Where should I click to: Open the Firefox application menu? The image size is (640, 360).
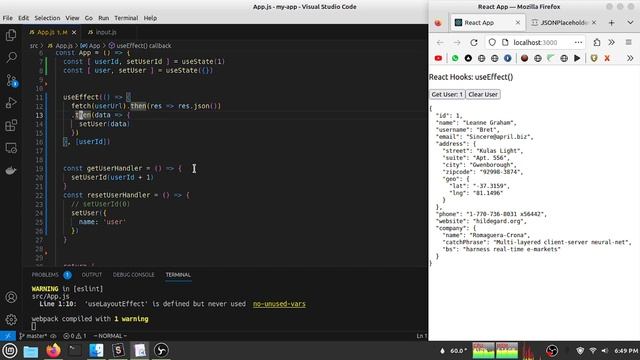click(629, 42)
